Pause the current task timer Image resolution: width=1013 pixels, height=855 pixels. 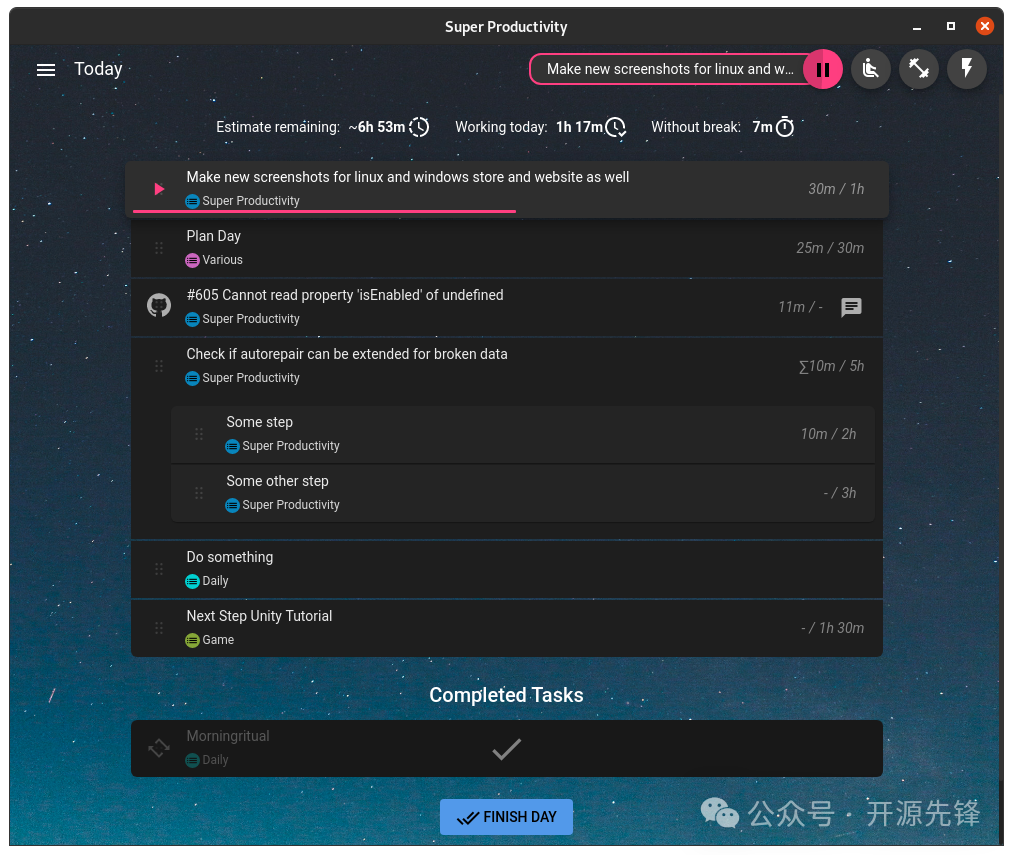point(822,69)
